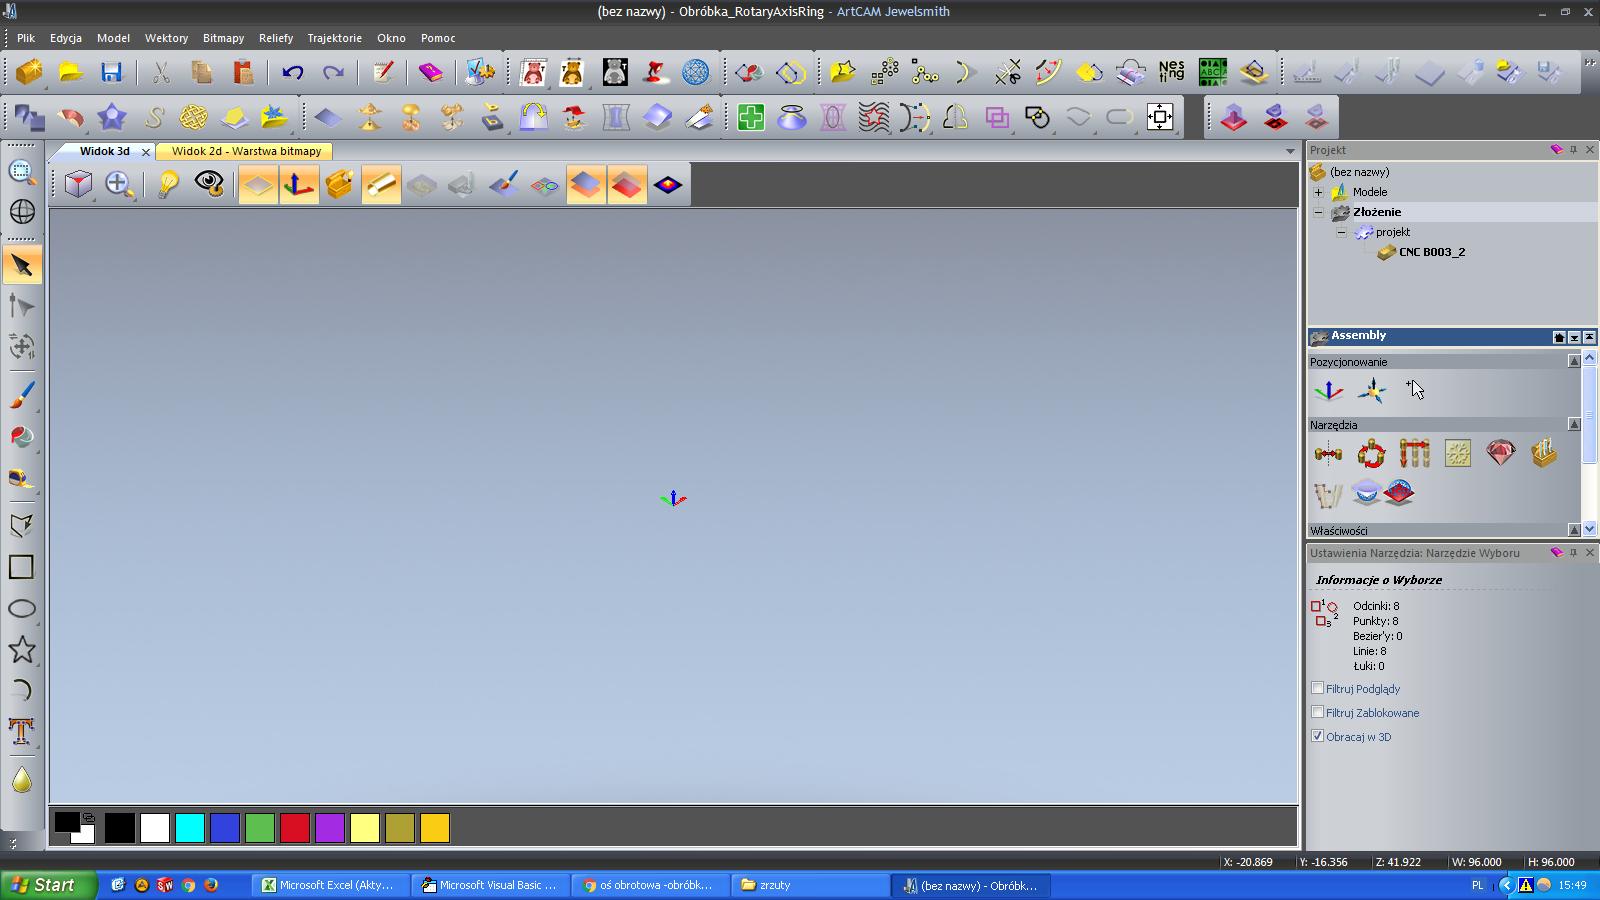This screenshot has width=1600, height=900.
Task: Select the Ellipse drawing tool
Action: (x=22, y=608)
